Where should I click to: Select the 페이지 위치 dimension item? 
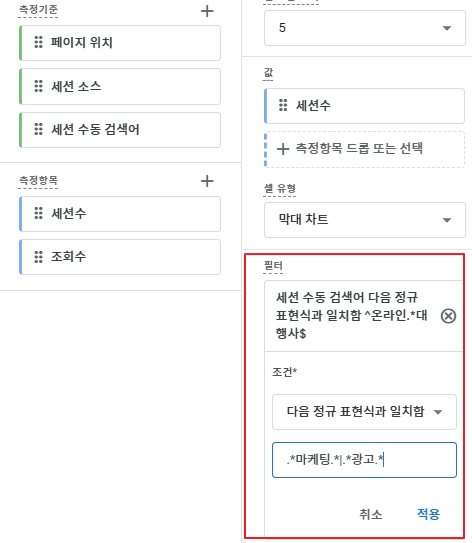(120, 43)
